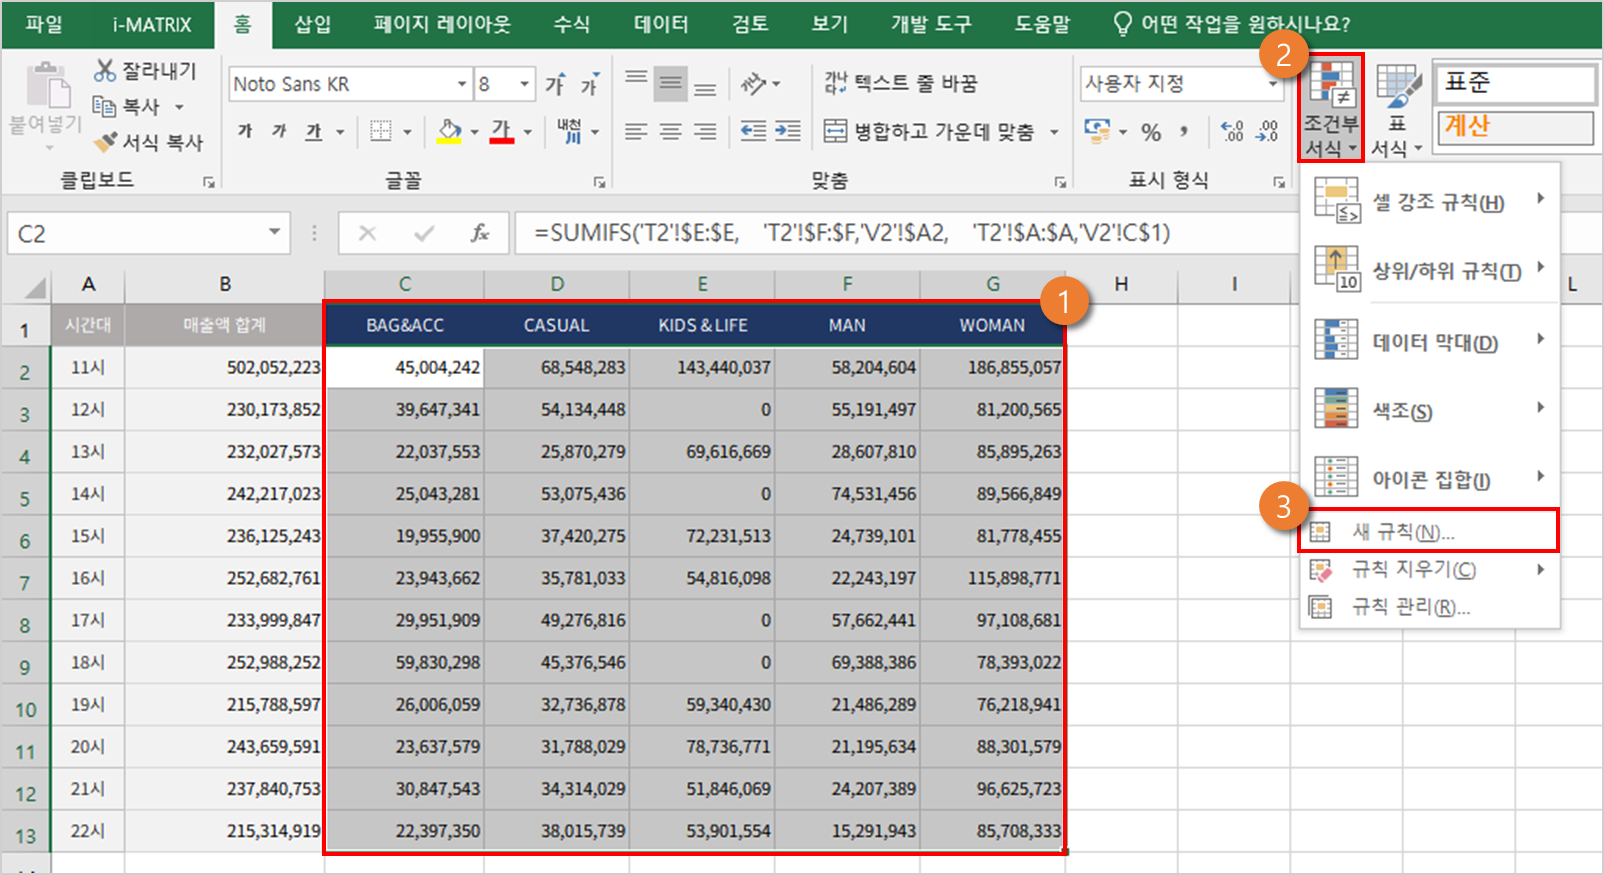1604x875 pixels.
Task: Click the Format as Table (표 서식) icon
Action: [1398, 108]
